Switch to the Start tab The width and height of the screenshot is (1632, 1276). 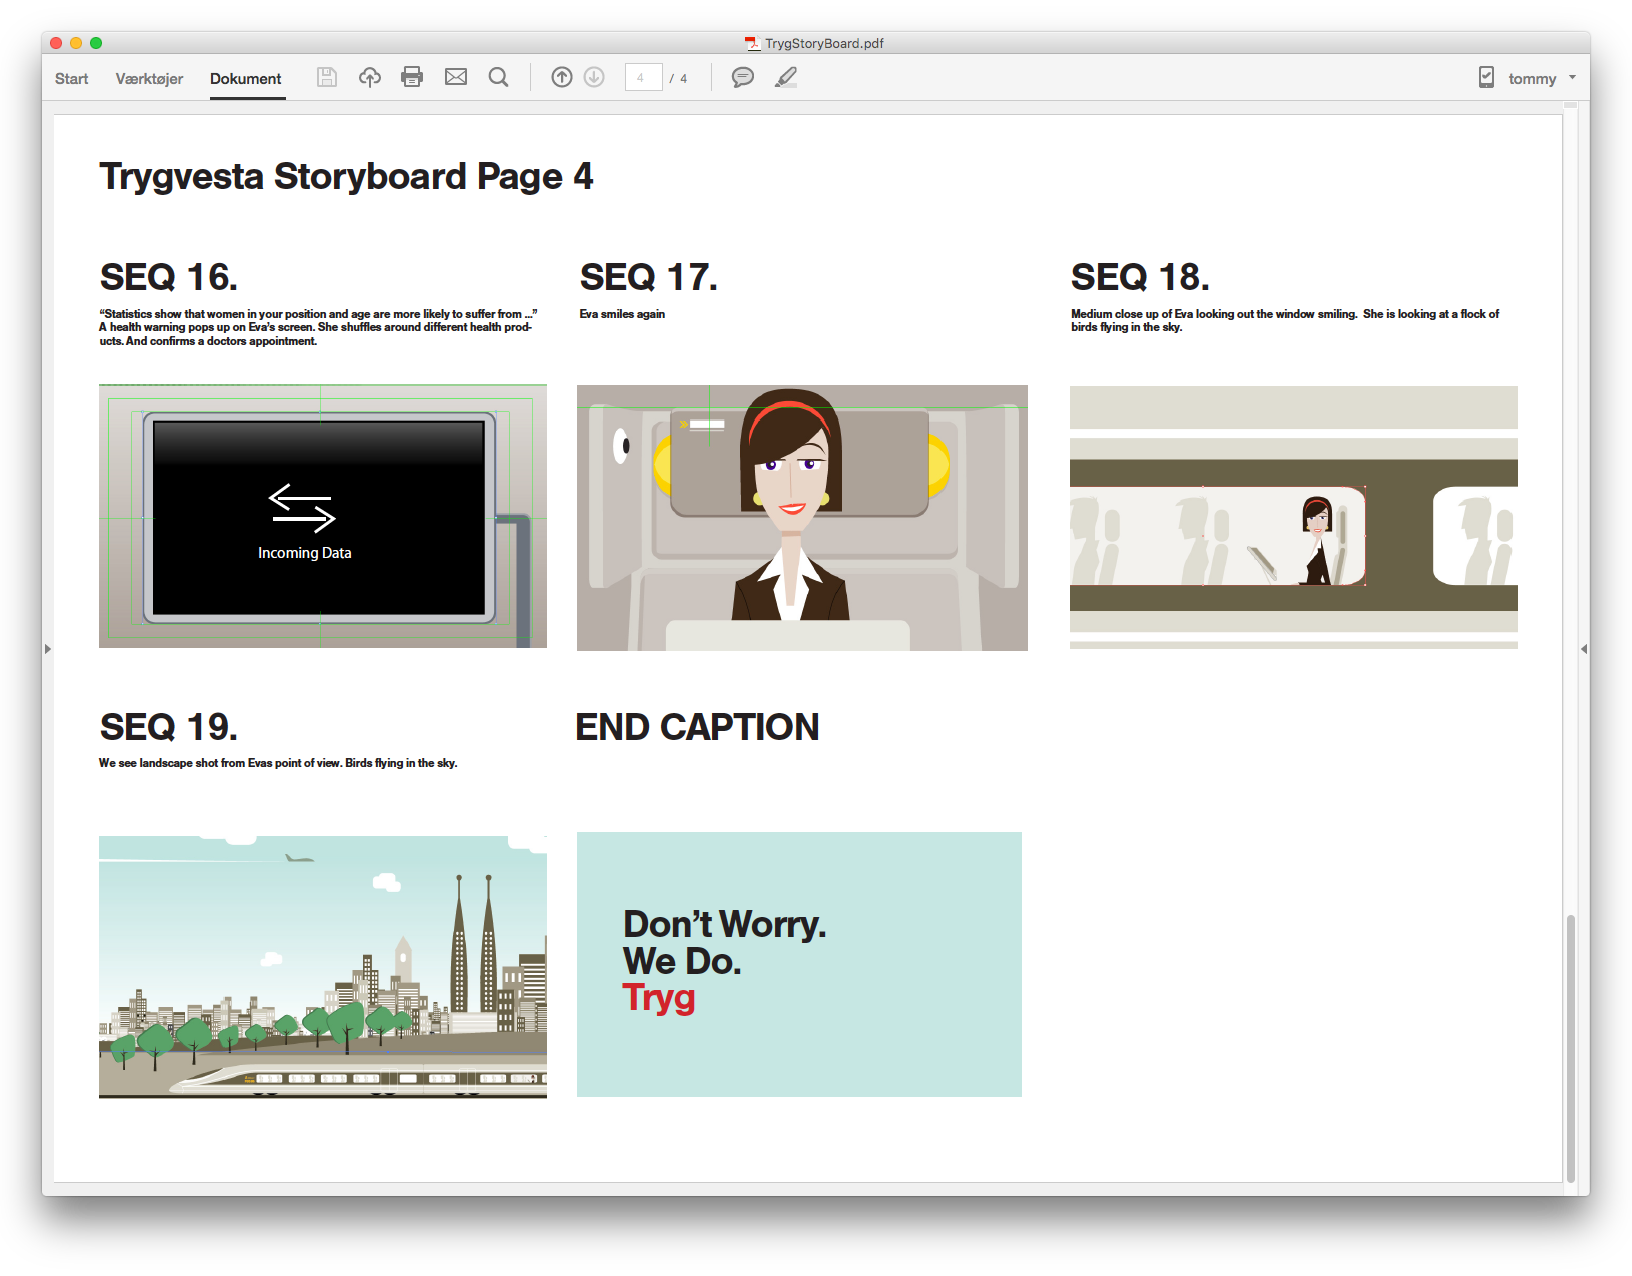pos(71,79)
